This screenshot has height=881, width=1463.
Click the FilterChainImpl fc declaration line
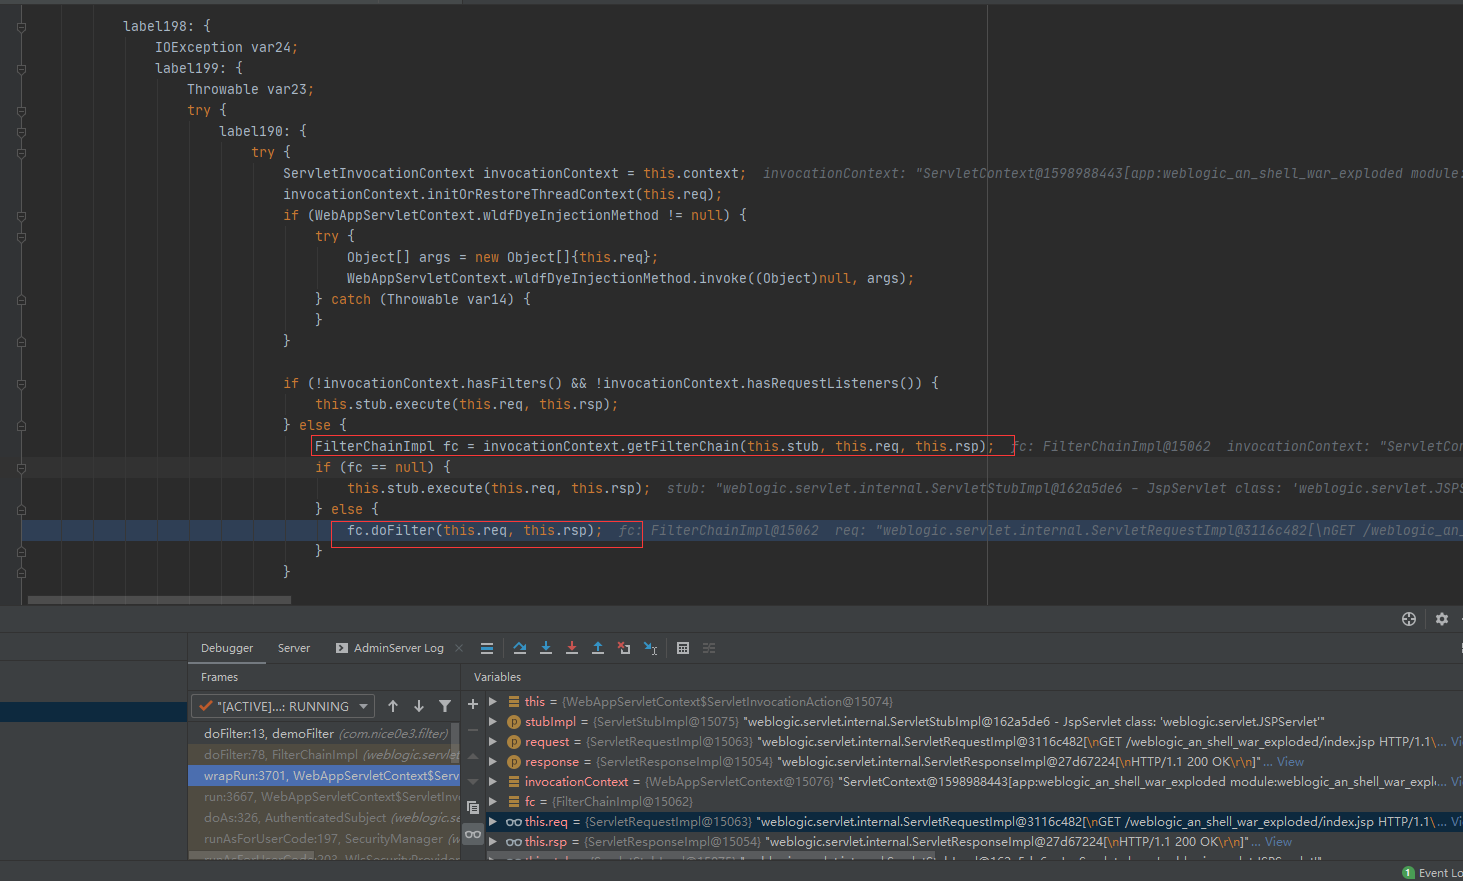pos(654,447)
